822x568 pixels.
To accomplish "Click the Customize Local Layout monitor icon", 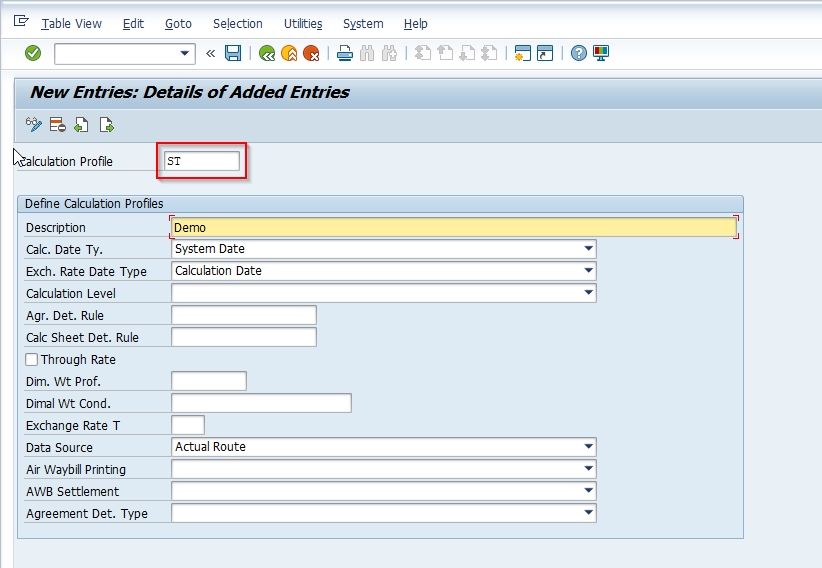I will tap(601, 53).
